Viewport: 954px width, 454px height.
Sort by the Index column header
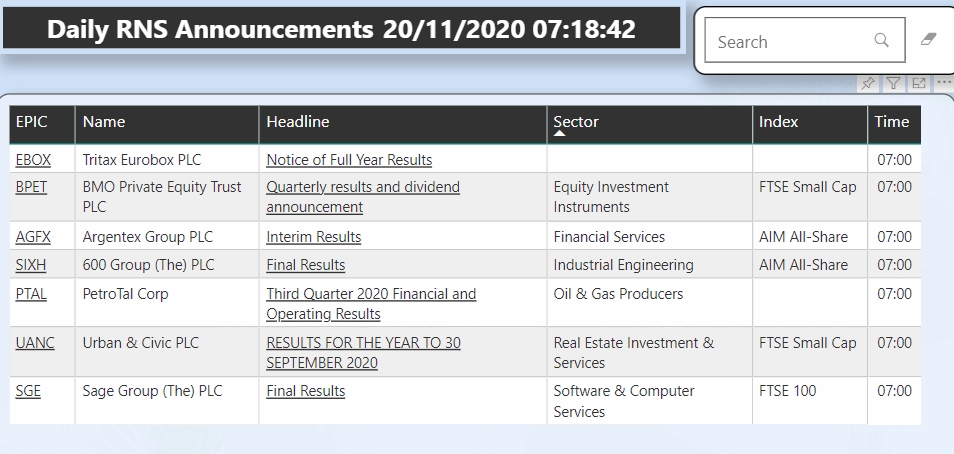click(x=779, y=122)
